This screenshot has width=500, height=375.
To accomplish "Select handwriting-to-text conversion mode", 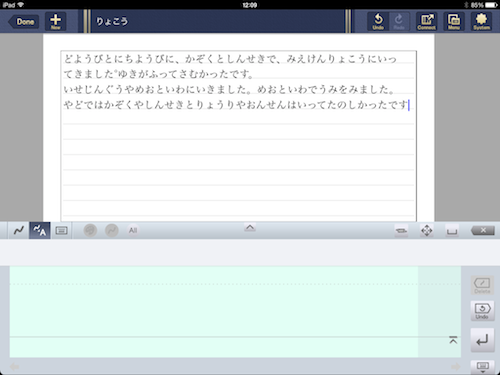I will [40, 230].
